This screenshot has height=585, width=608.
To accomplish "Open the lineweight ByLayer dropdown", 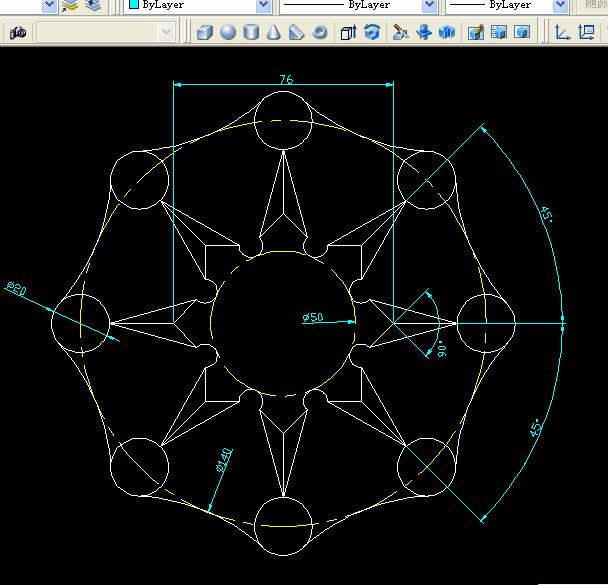I will [560, 5].
